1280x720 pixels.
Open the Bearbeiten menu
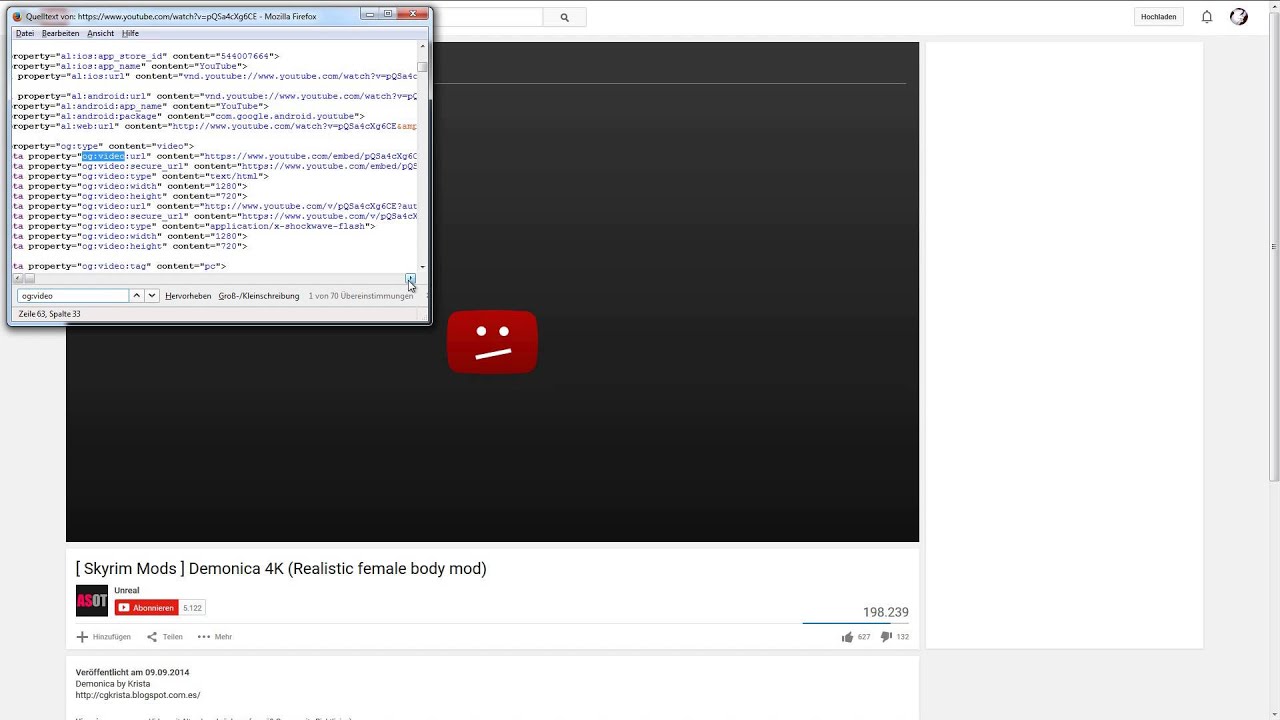coord(60,33)
